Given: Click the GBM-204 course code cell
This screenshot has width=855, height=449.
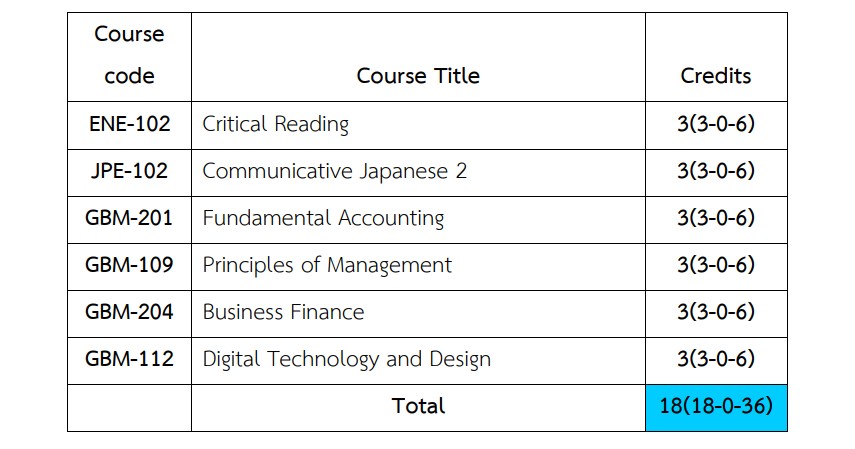Looking at the screenshot, I should coord(129,312).
